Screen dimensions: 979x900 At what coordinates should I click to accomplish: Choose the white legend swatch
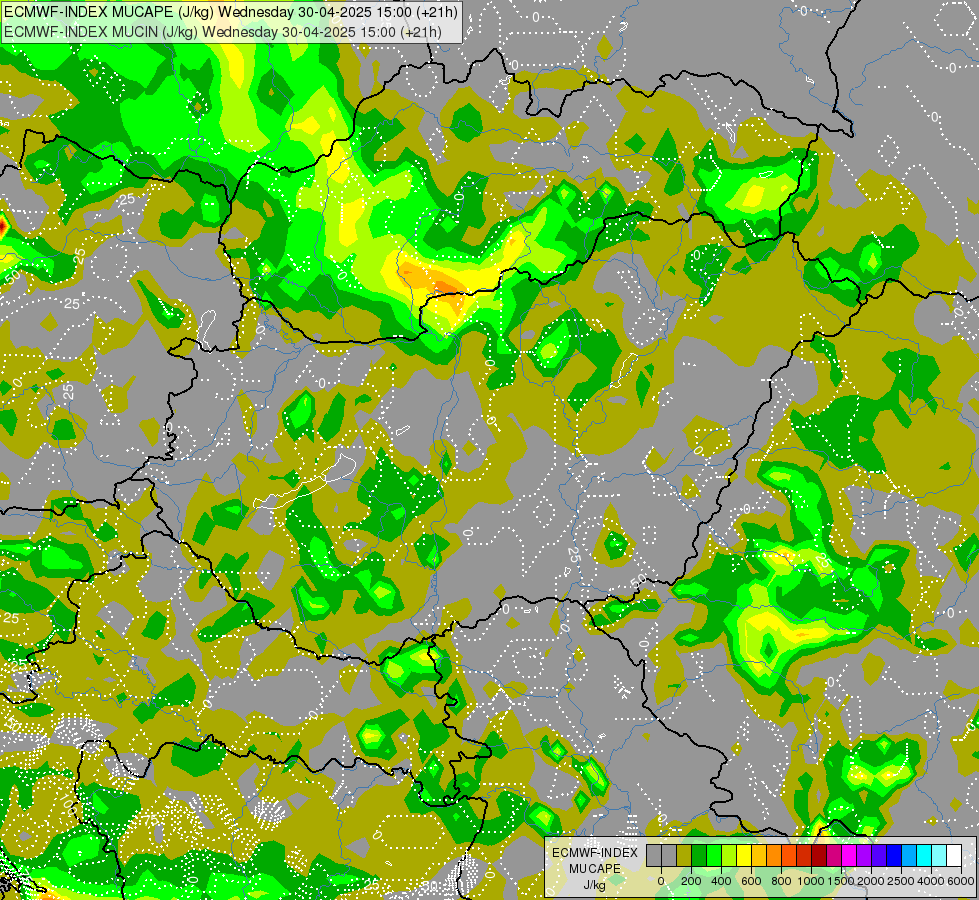click(x=955, y=855)
